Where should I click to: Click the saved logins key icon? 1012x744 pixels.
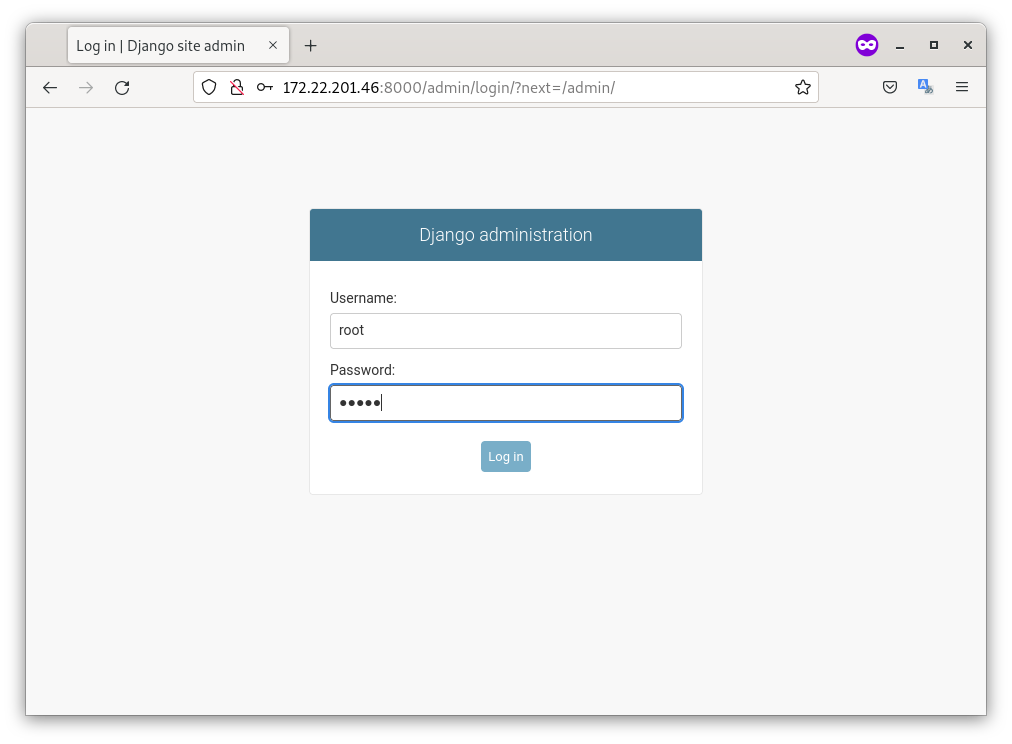tap(264, 88)
